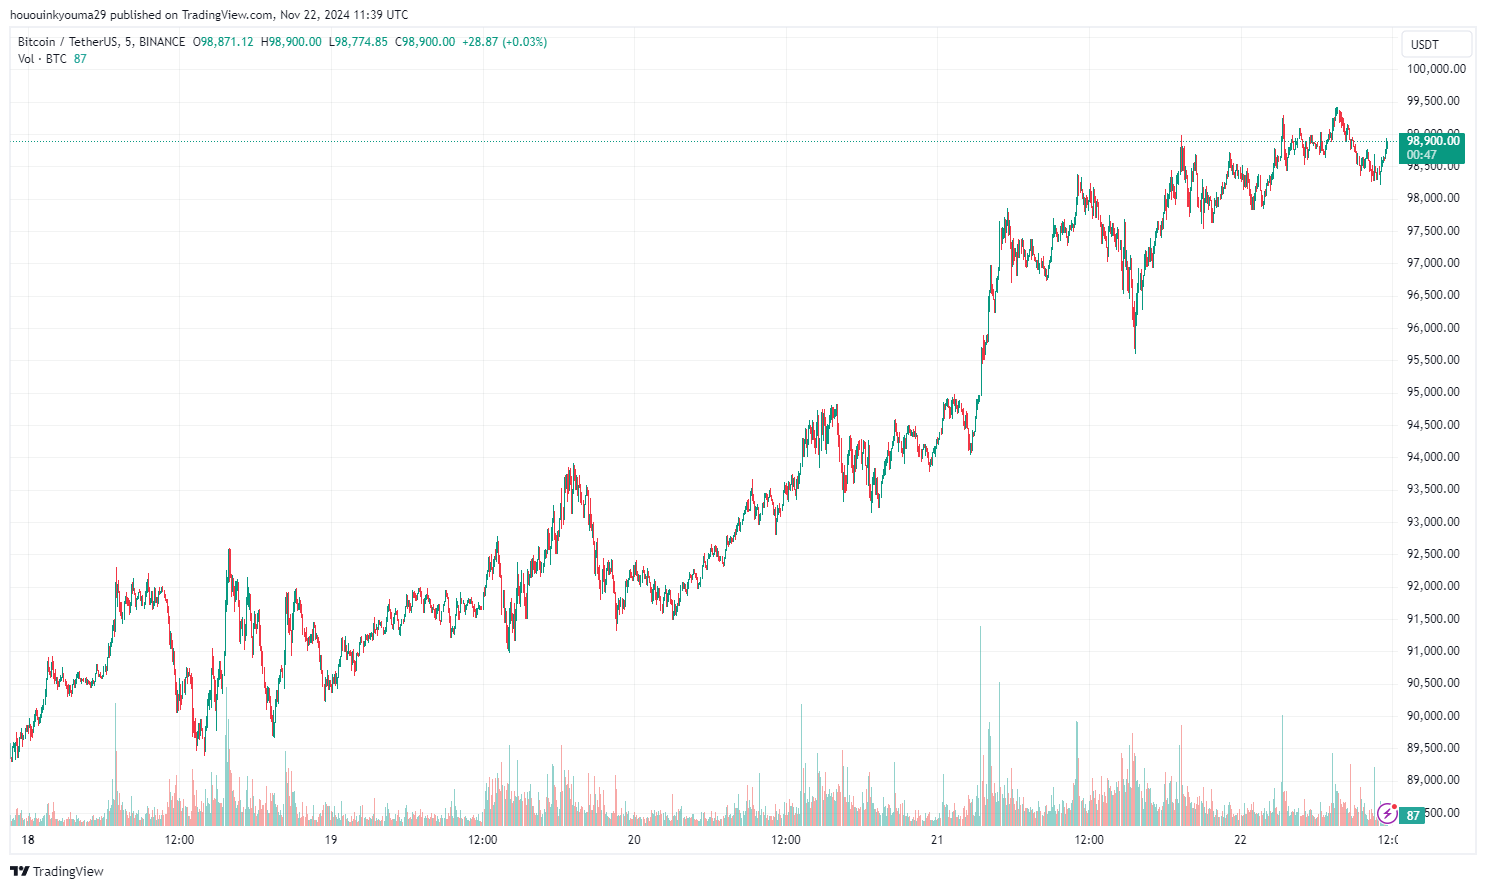Click the Vol · BTC indicator label
The image size is (1486, 889).
(x=42, y=59)
